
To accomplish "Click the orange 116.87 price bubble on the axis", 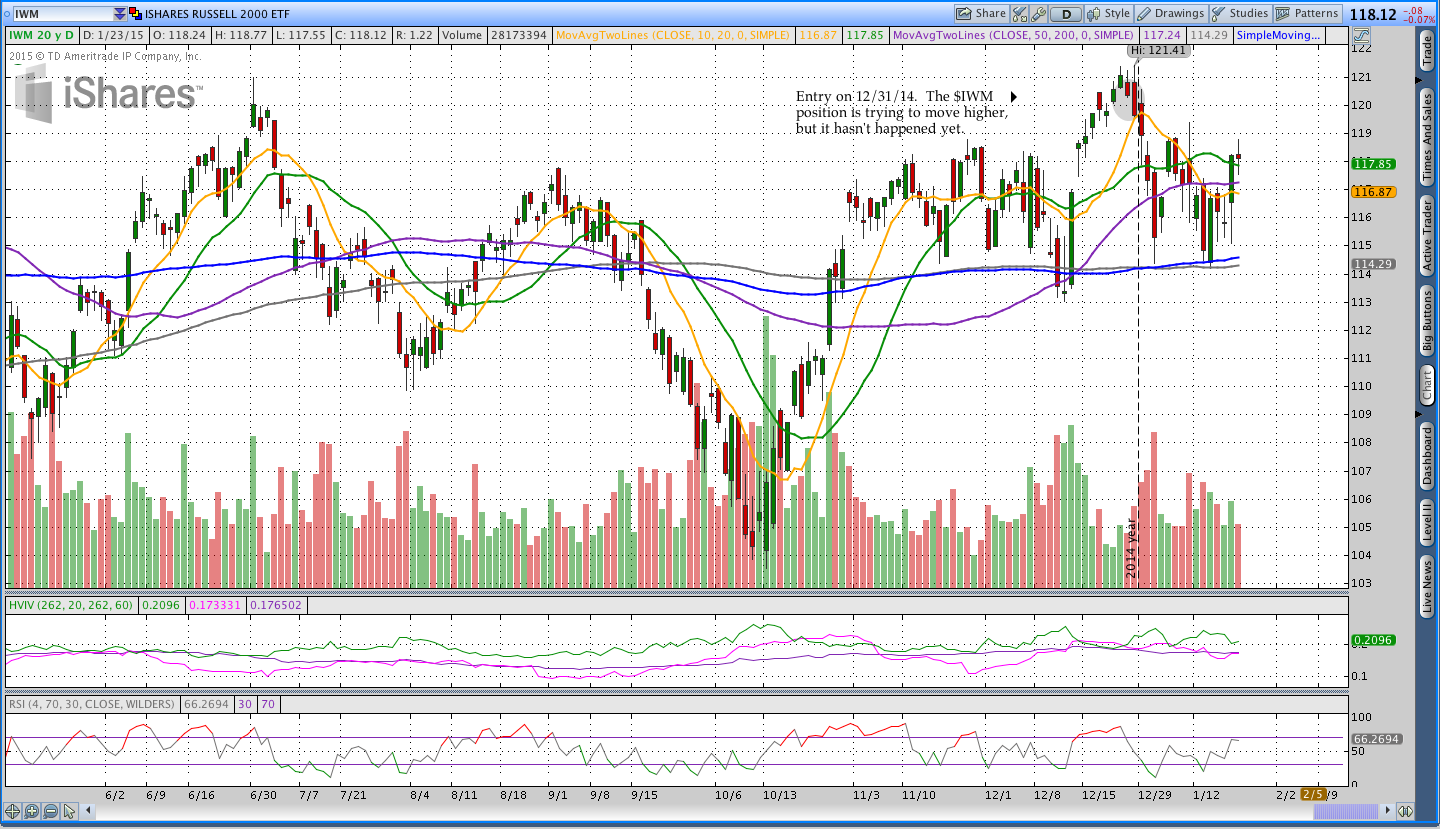I will [x=1372, y=192].
